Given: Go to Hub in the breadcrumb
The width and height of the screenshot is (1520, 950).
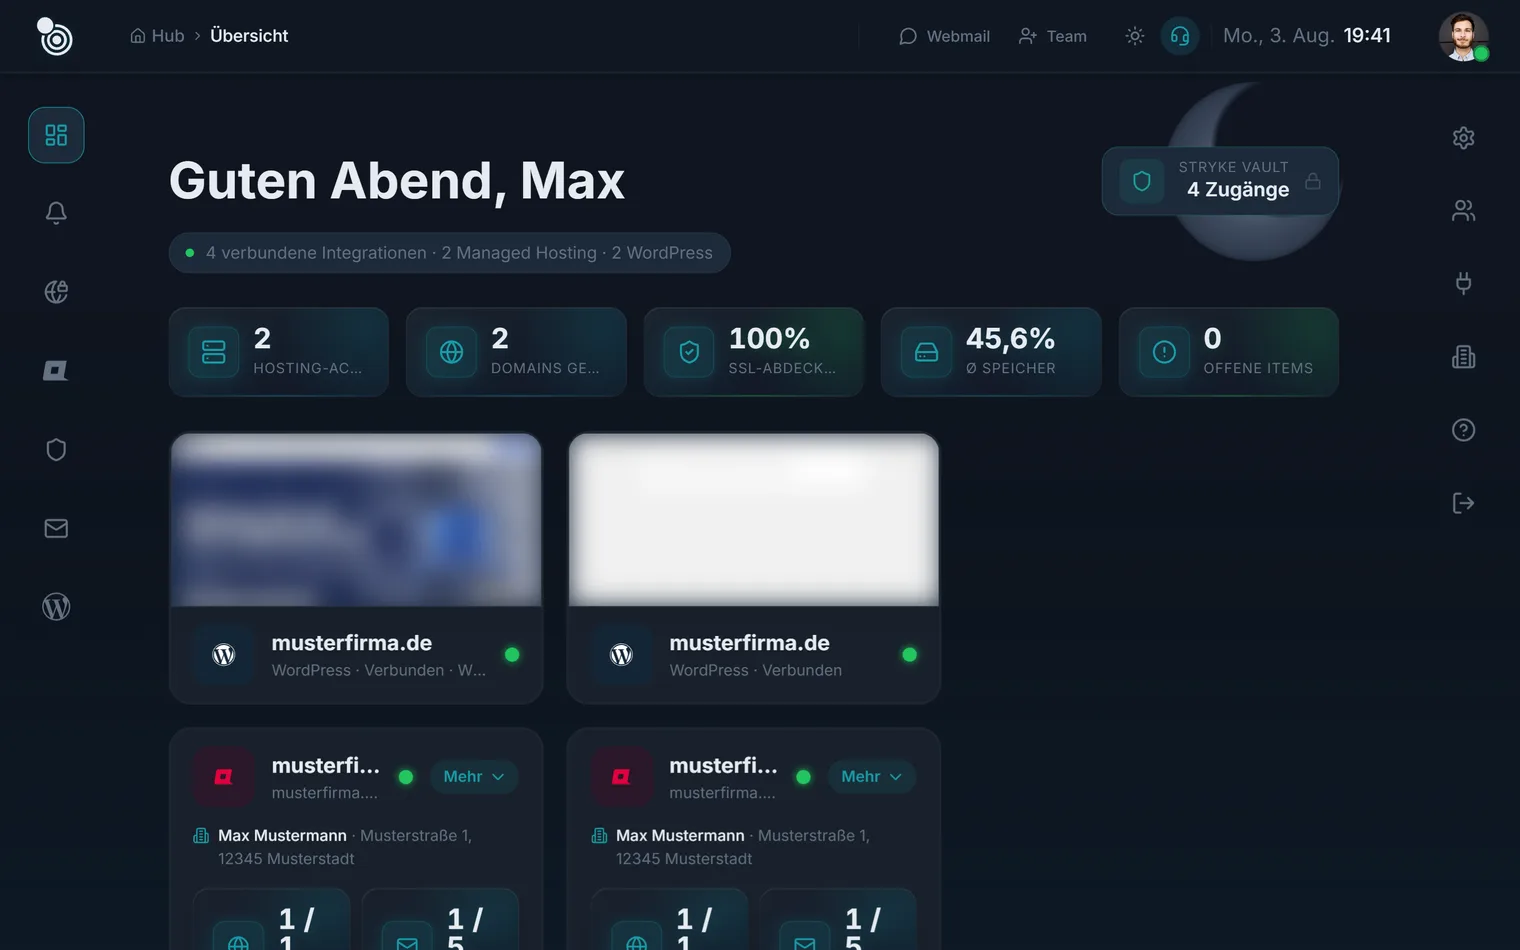Looking at the screenshot, I should 168,36.
